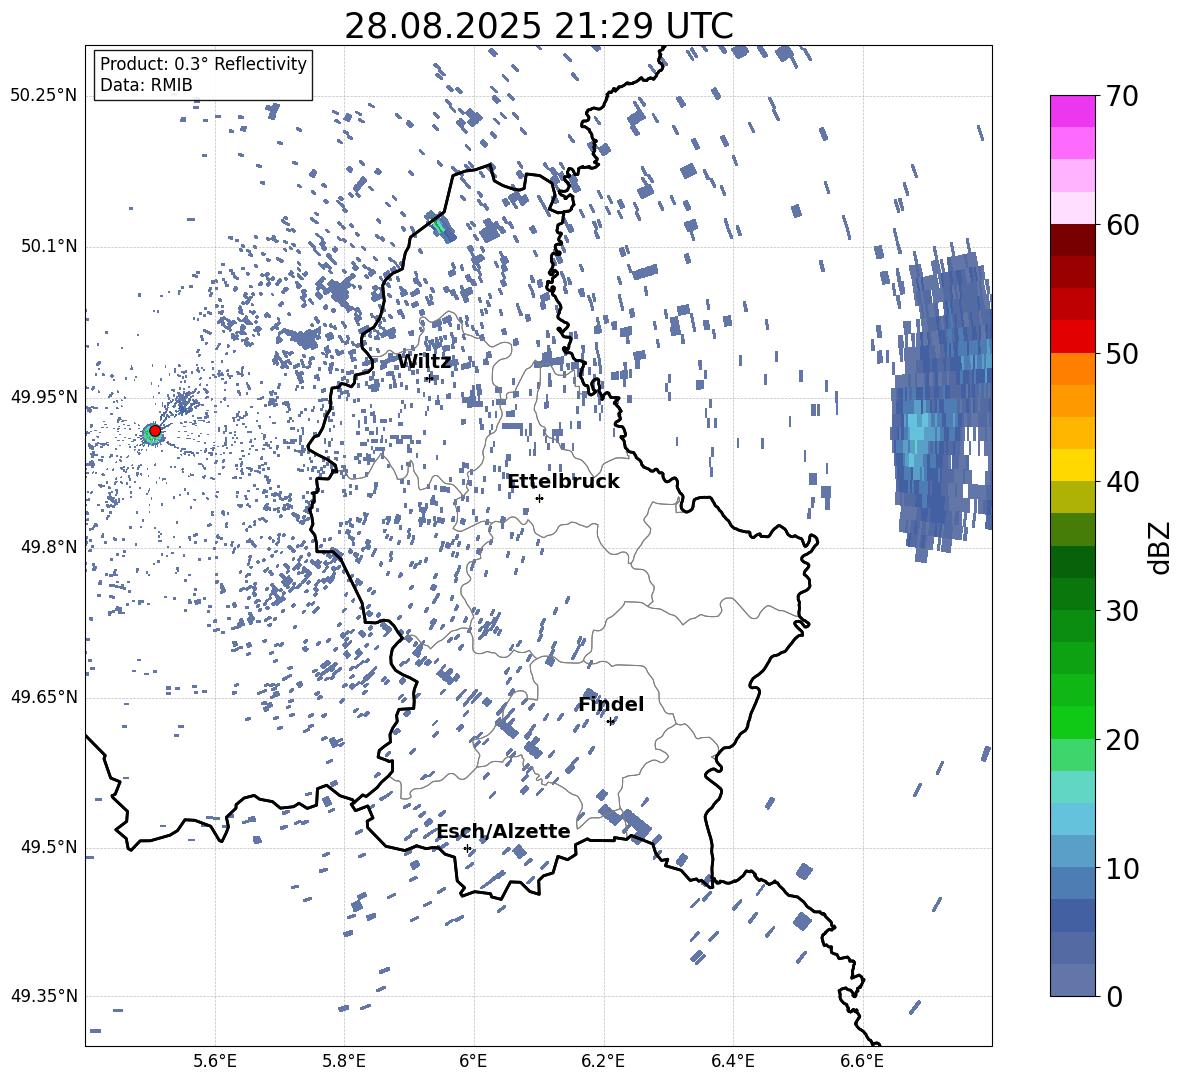This screenshot has height=1081, width=1184.
Task: Click the bright green colorbar segment at 20
Action: coord(1073,722)
